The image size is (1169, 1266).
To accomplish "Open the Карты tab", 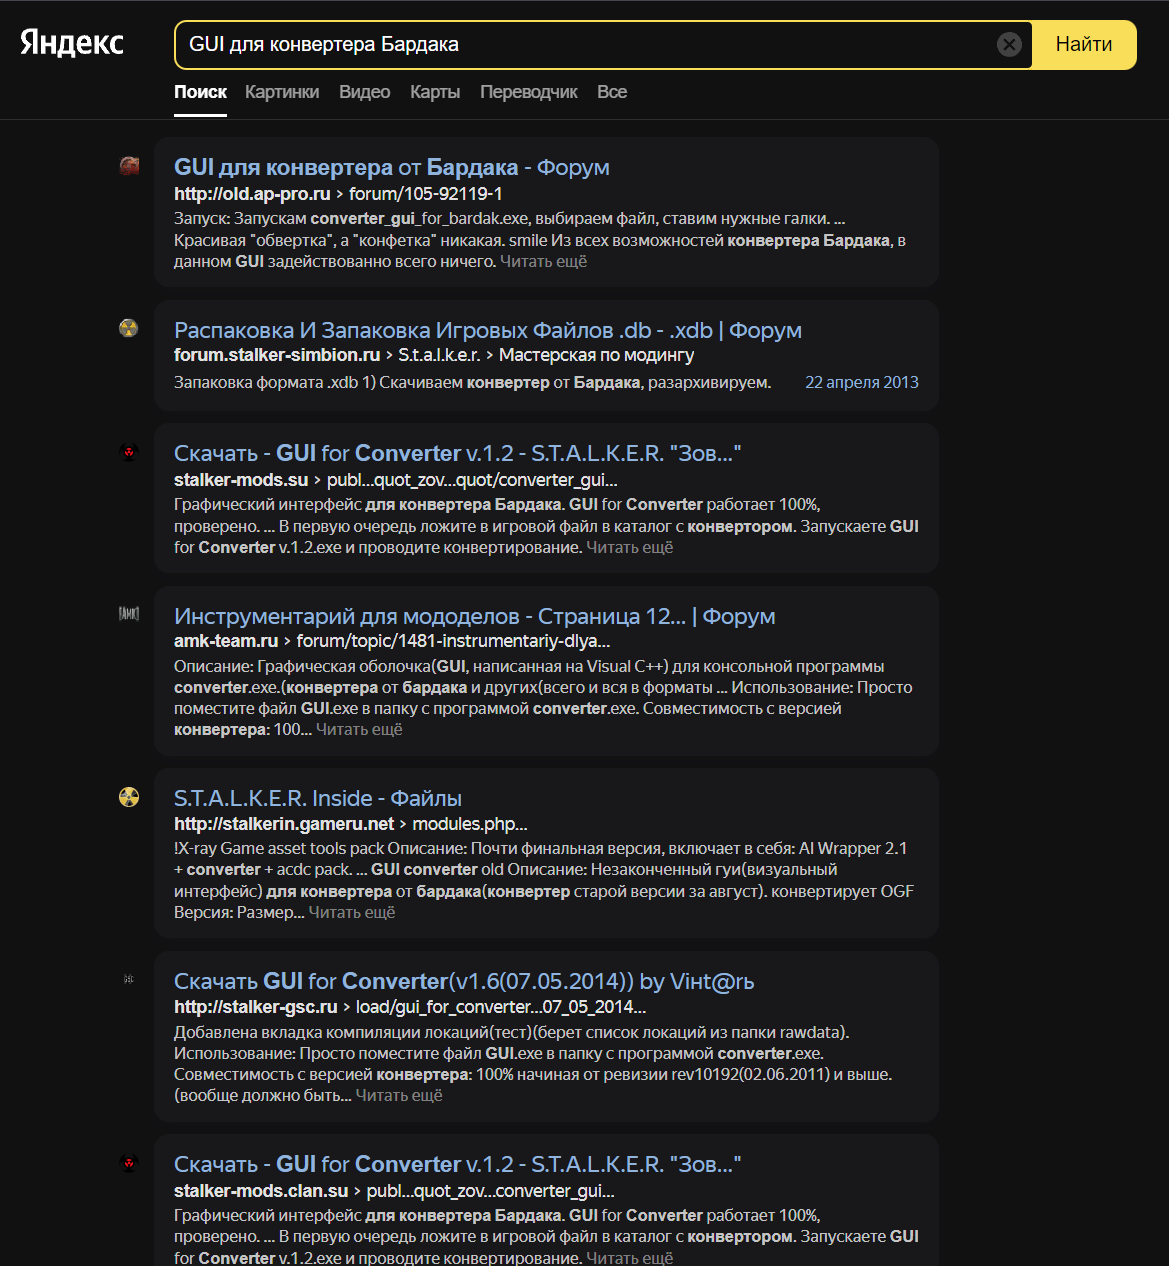I will (435, 92).
